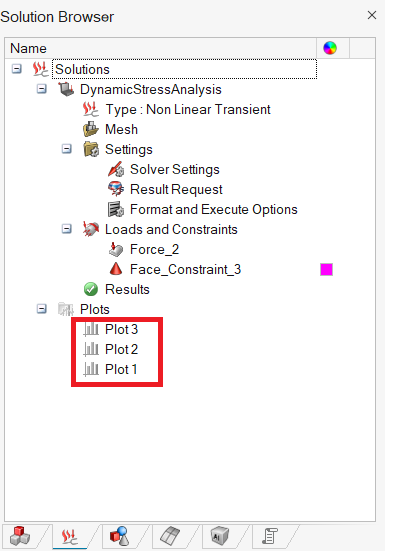
Task: Click the Solver Settings icon
Action: (x=116, y=169)
